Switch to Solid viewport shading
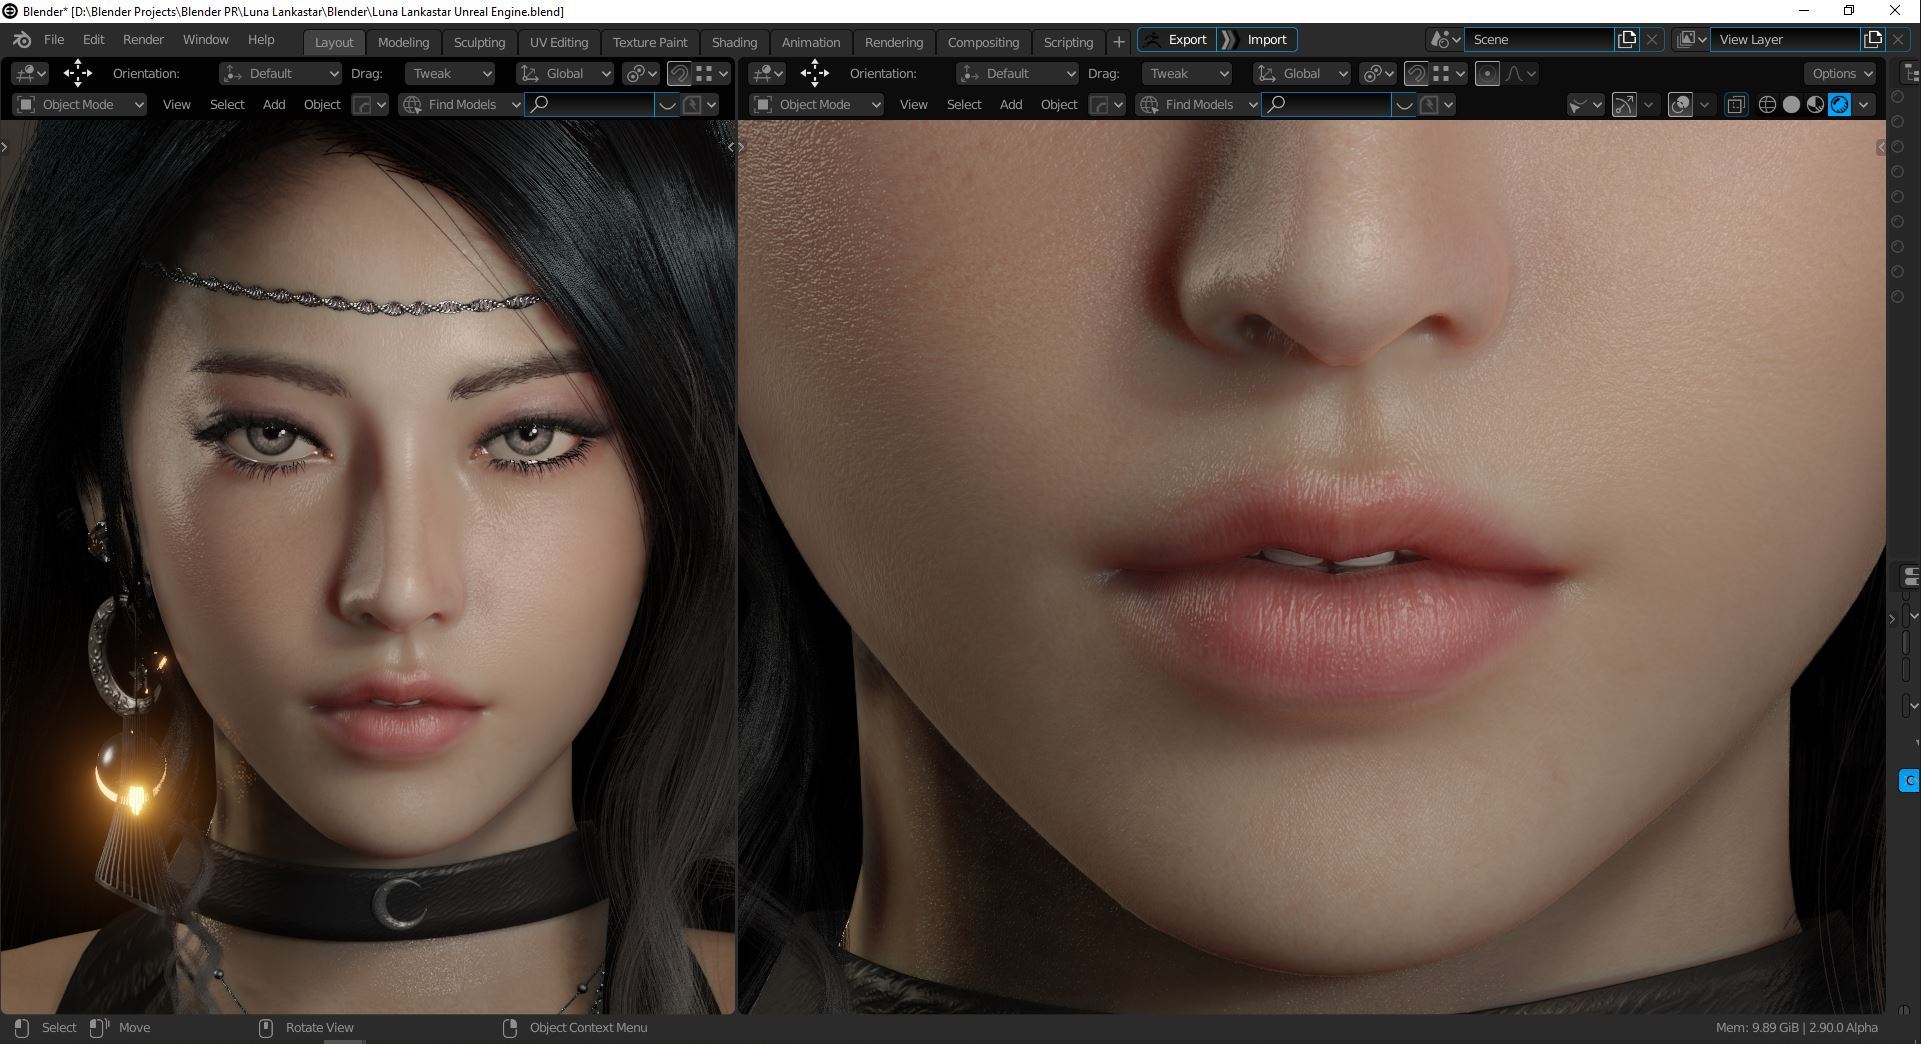The height and width of the screenshot is (1044, 1921). tap(1791, 105)
